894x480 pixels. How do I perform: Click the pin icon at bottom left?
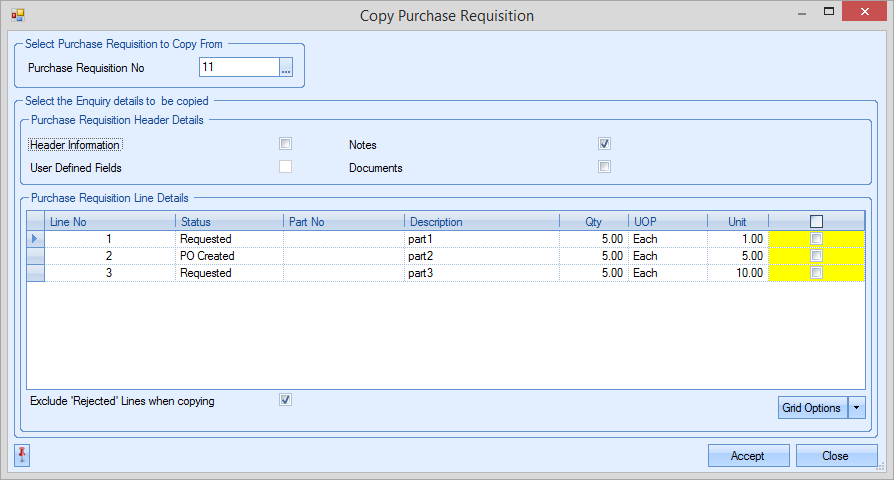[x=23, y=456]
